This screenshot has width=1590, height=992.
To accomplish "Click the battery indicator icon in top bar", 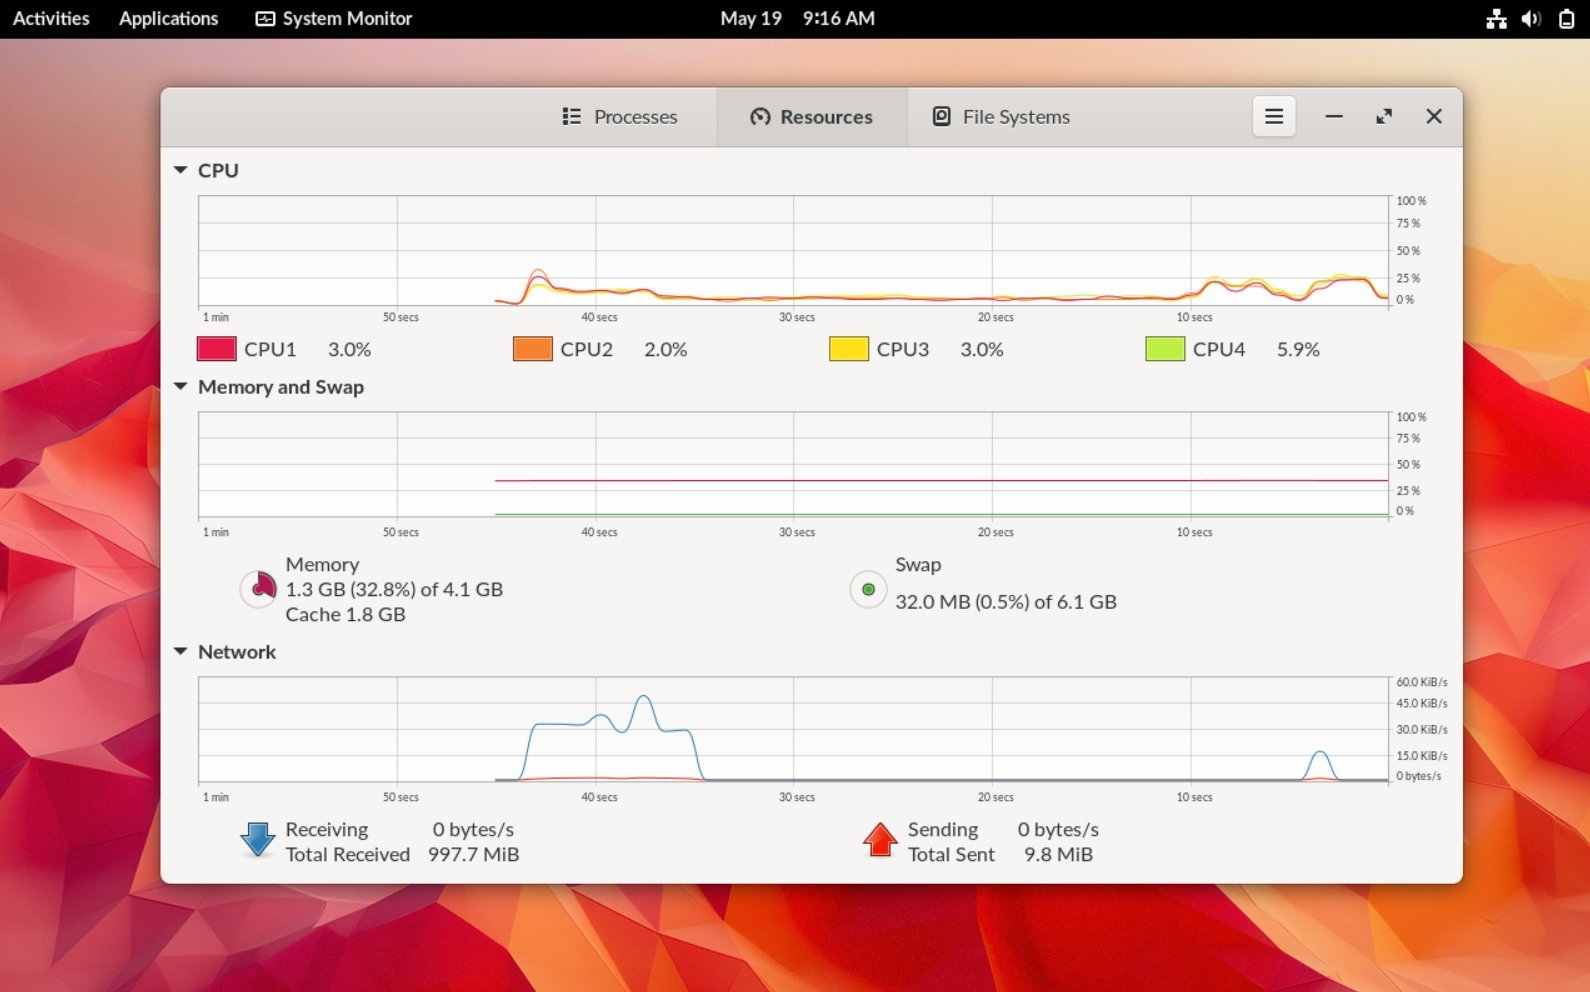I will pos(1566,19).
